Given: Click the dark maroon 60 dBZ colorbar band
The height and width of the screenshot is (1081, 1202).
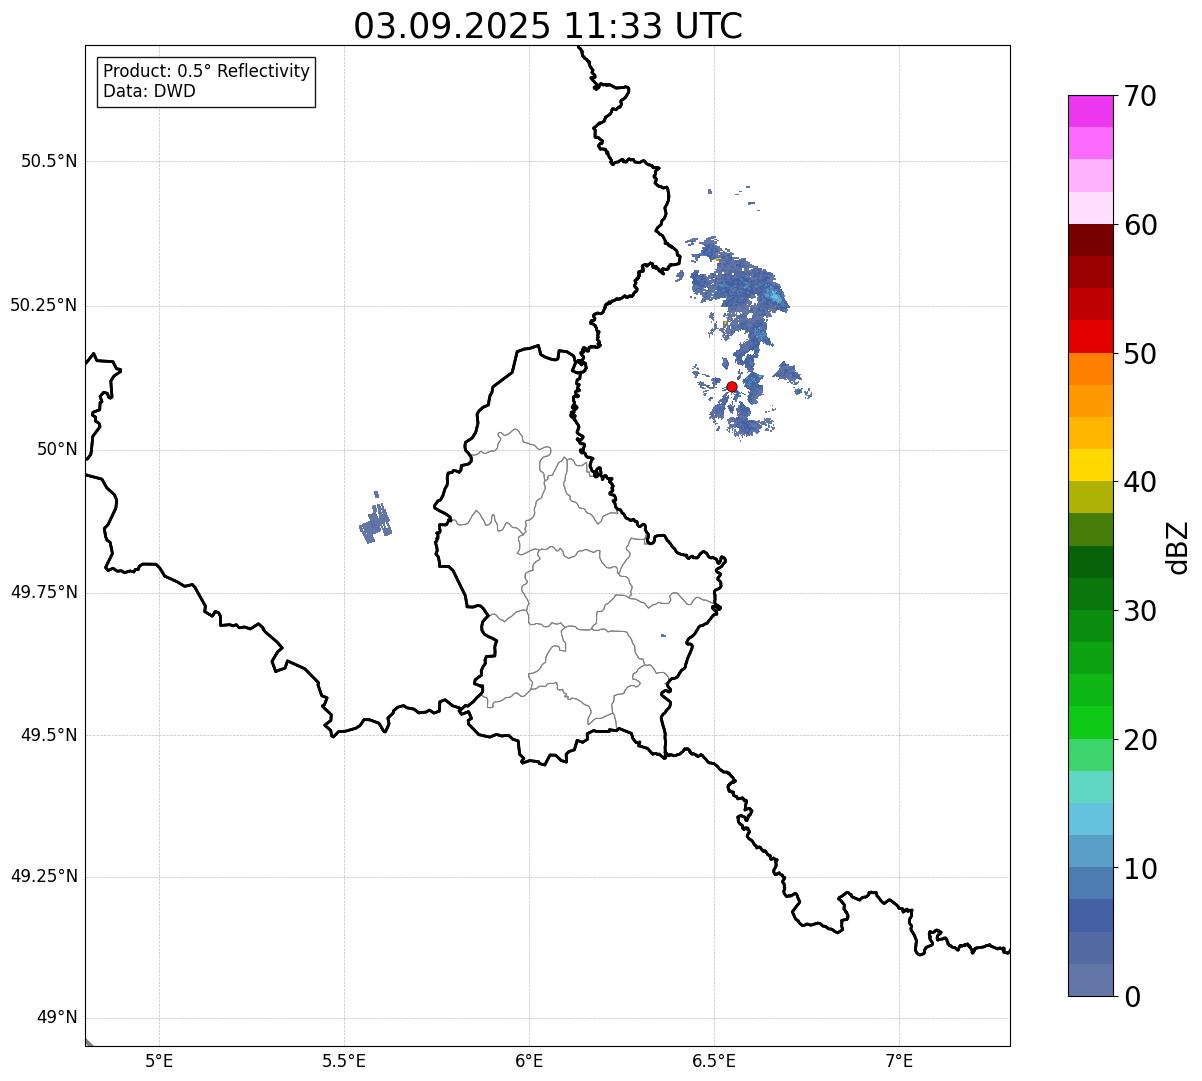Looking at the screenshot, I should pyautogui.click(x=1091, y=240).
